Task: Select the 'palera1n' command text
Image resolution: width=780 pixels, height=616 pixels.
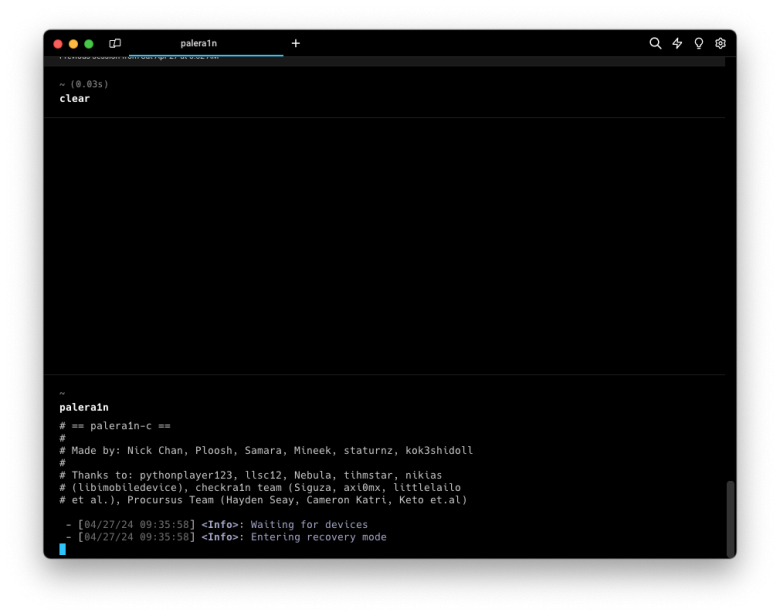Action: point(84,407)
